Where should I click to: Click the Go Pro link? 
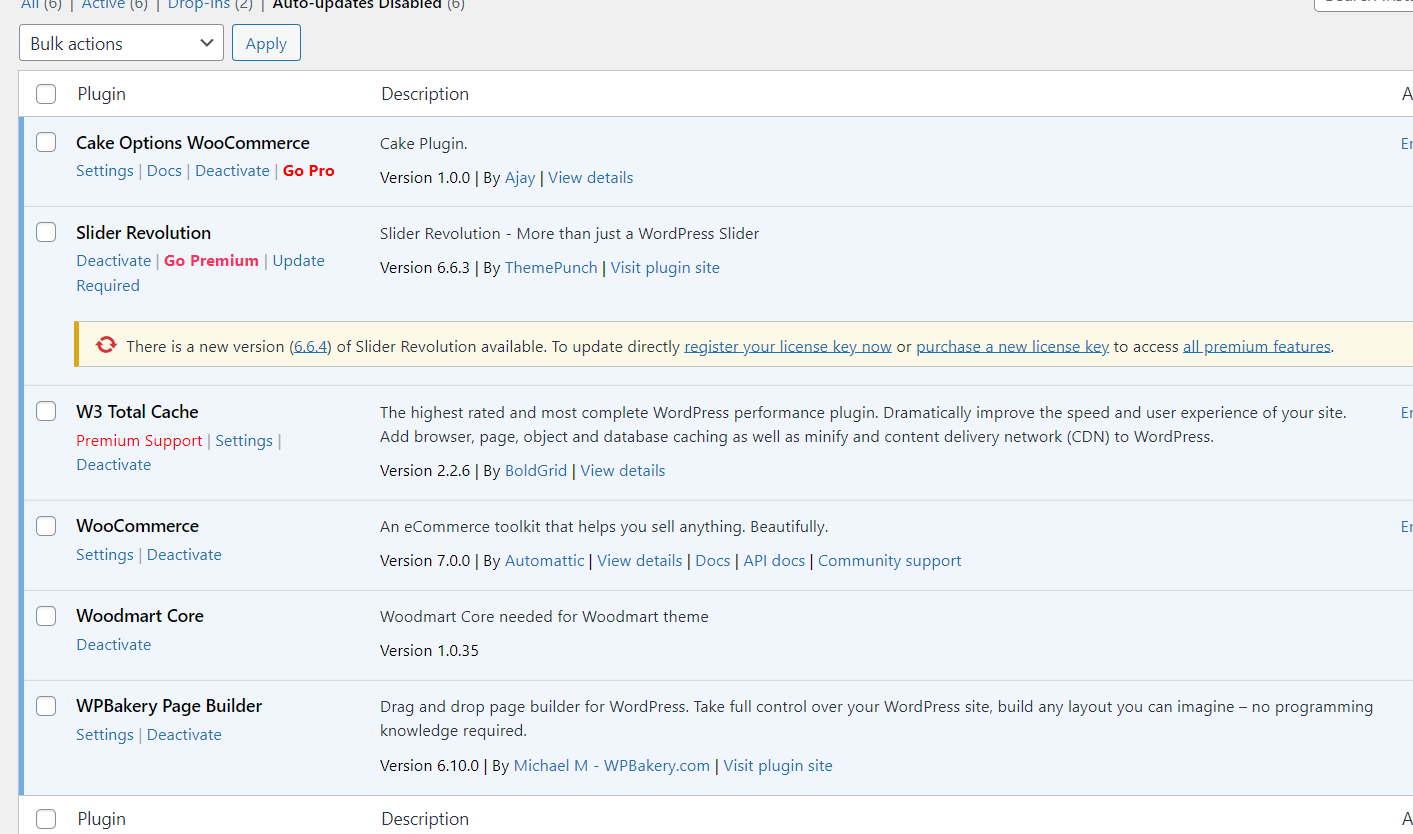[309, 171]
